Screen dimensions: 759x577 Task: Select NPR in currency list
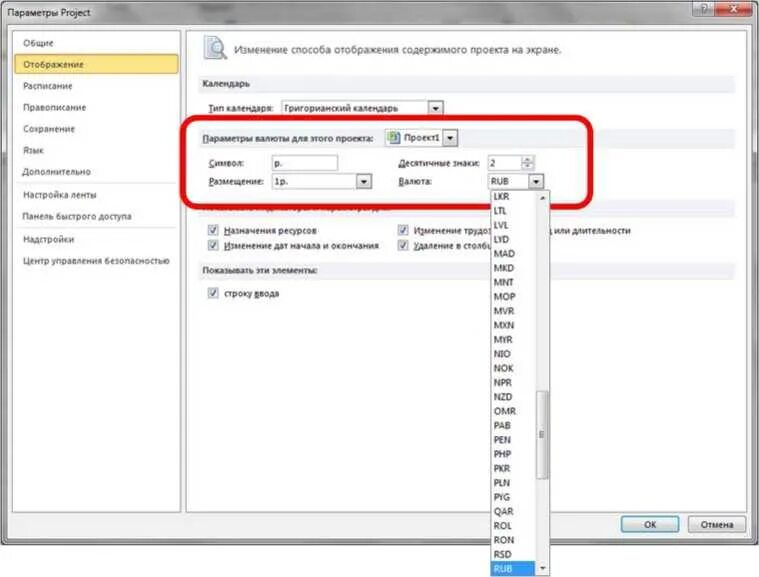[x=513, y=382]
